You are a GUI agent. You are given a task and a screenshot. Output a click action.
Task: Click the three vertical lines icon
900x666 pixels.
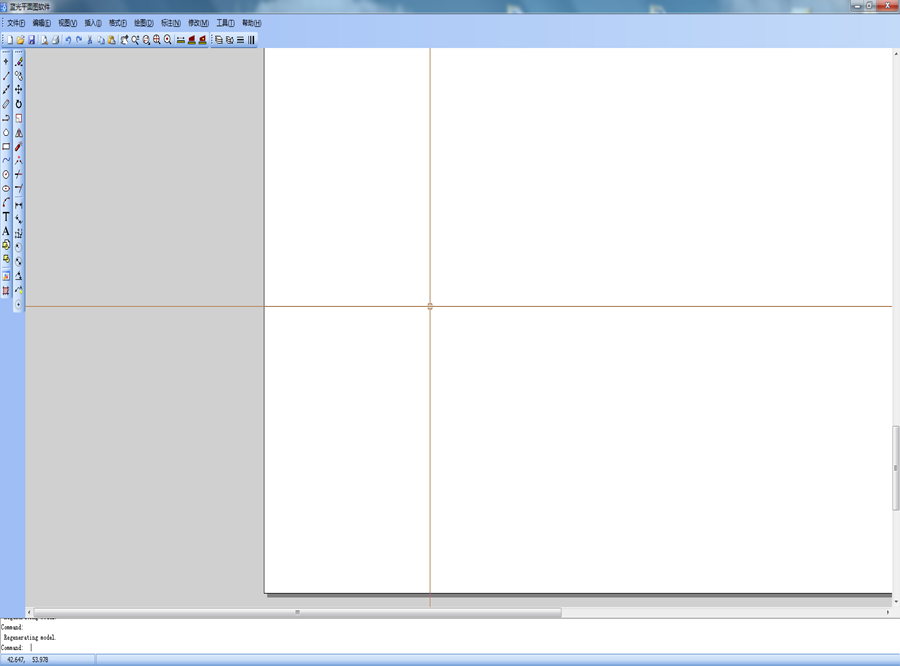click(251, 40)
